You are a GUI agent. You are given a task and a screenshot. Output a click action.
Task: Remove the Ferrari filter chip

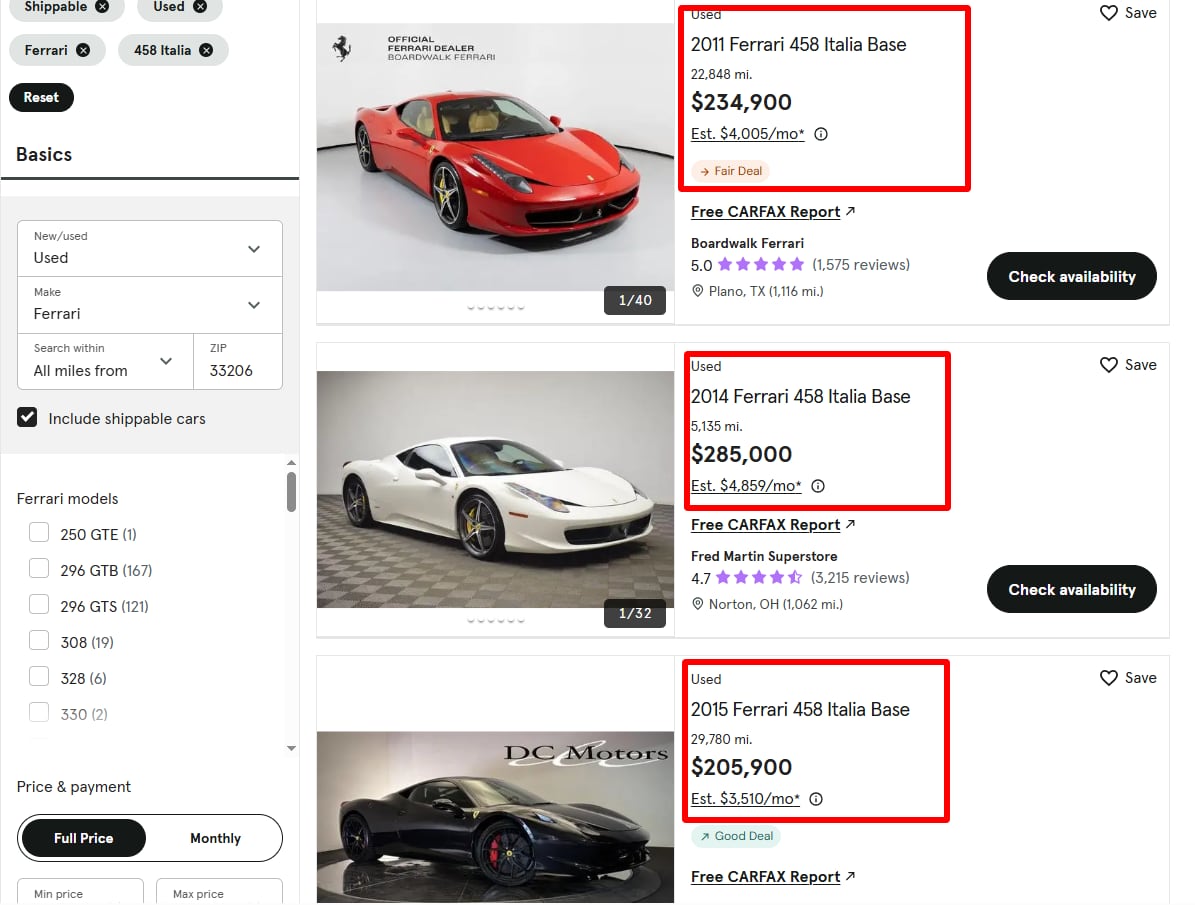[83, 50]
